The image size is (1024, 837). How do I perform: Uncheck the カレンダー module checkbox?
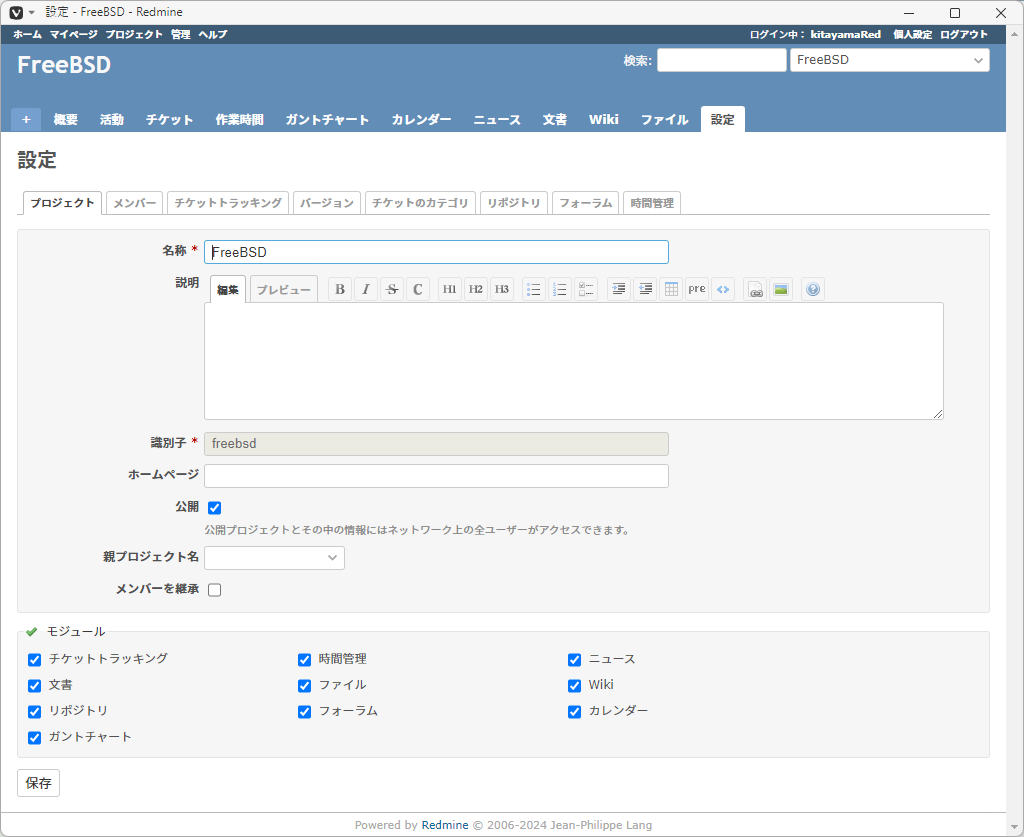(x=575, y=712)
